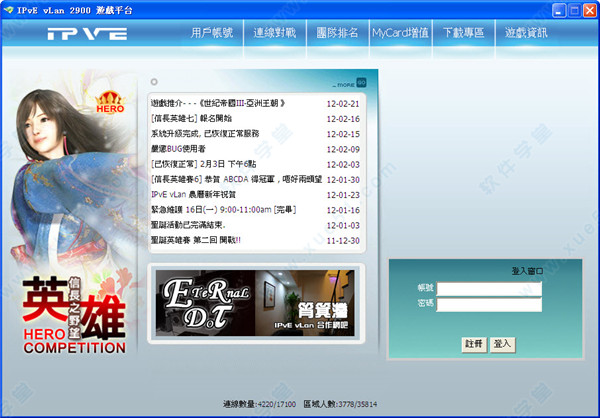Click date 12-01-30 in news list
Viewport: 600px width, 418px height.
(x=343, y=180)
